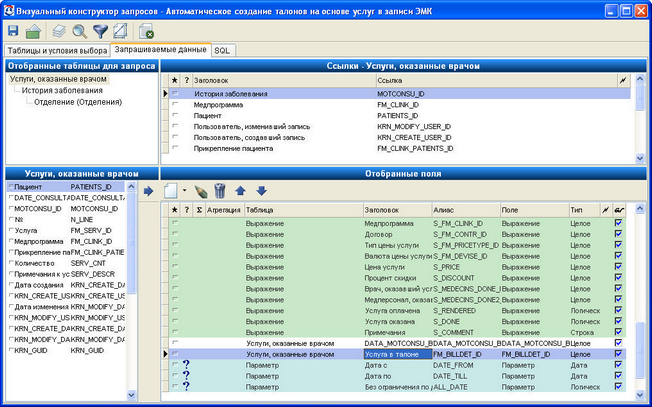
Task: Move field up with blue up arrow
Action: 240,191
